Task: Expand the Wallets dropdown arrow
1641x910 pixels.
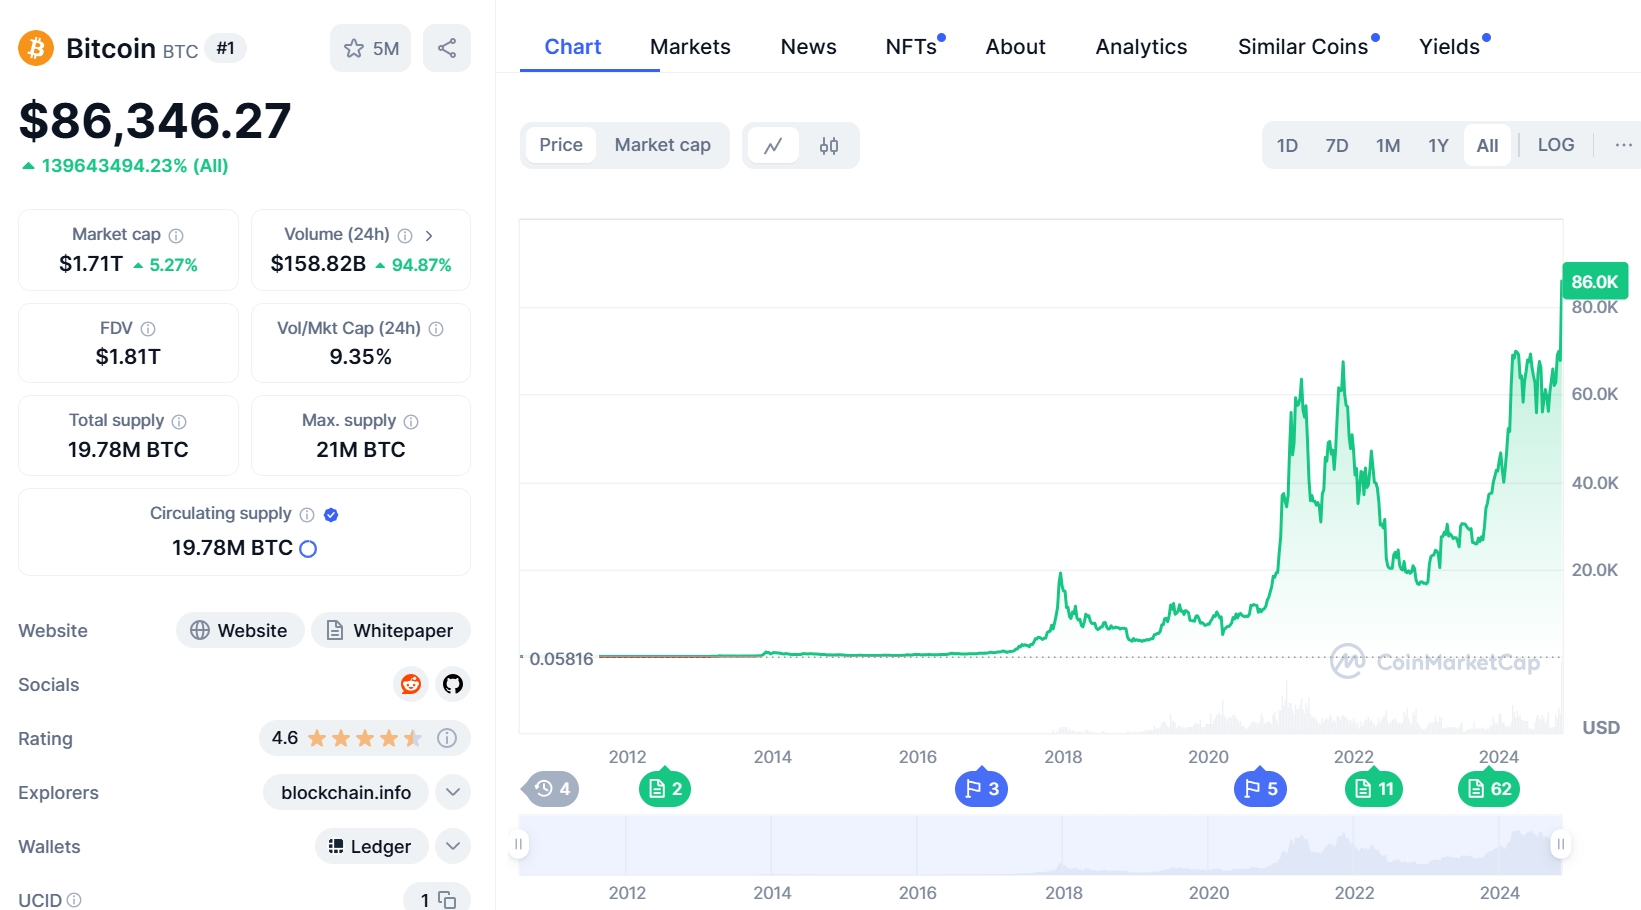Action: [x=452, y=846]
